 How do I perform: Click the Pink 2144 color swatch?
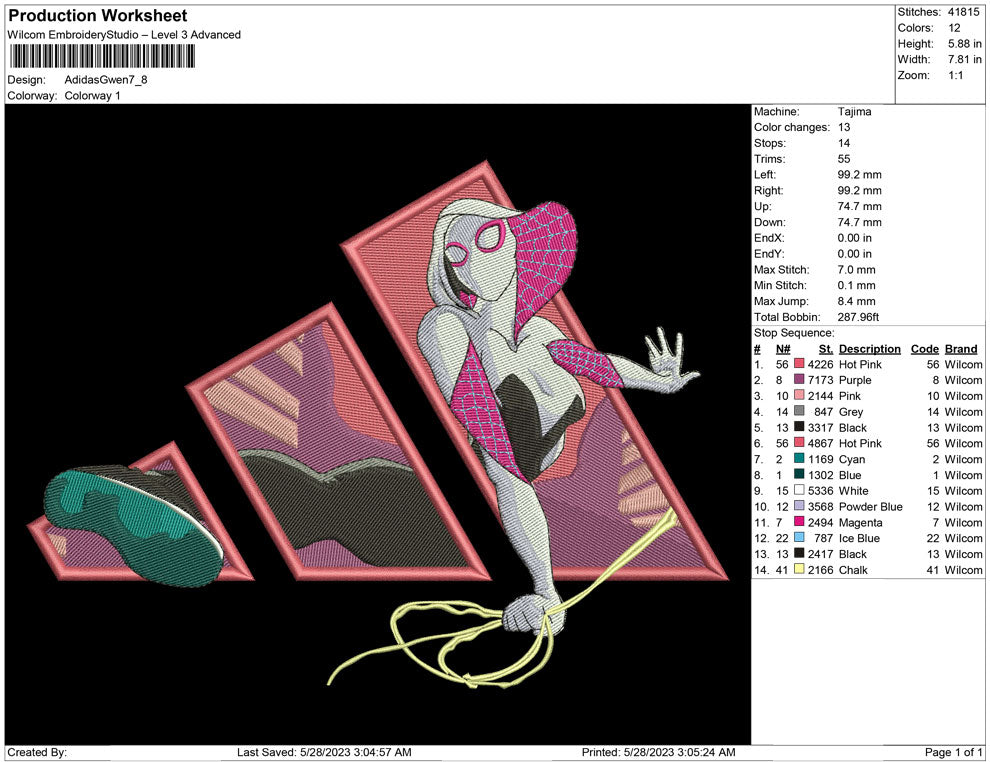799,395
